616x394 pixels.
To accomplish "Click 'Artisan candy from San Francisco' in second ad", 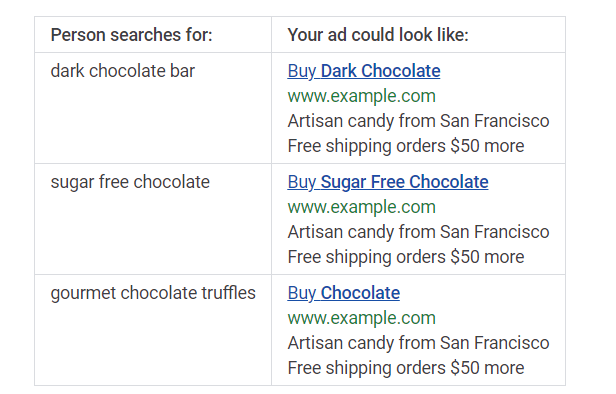I will click(x=418, y=232).
